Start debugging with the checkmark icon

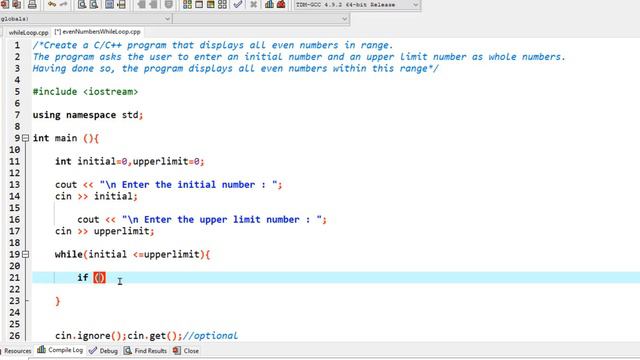pos(238,4)
